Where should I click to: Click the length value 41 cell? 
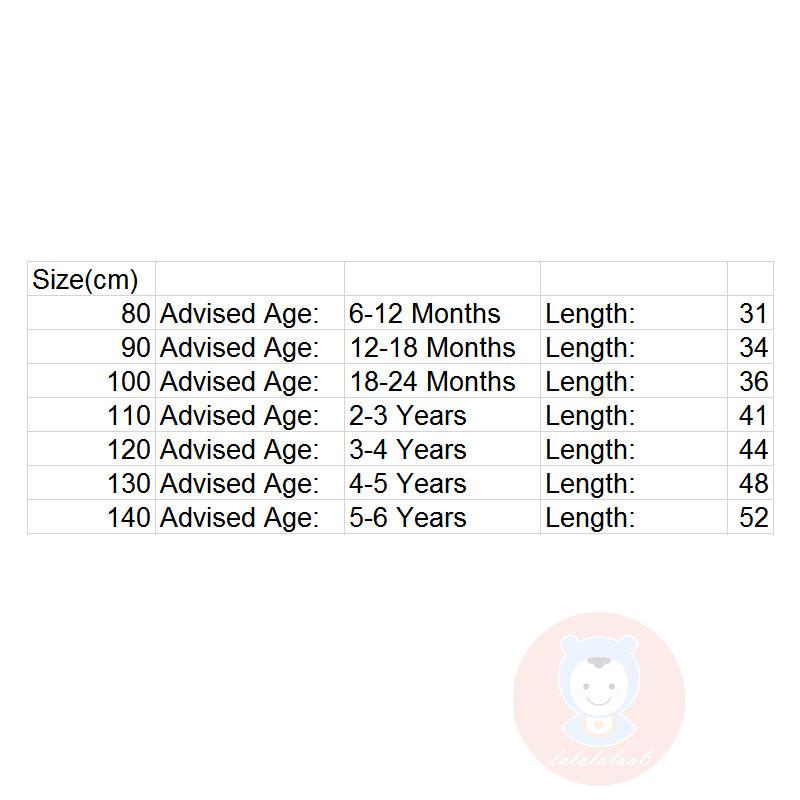pos(752,415)
